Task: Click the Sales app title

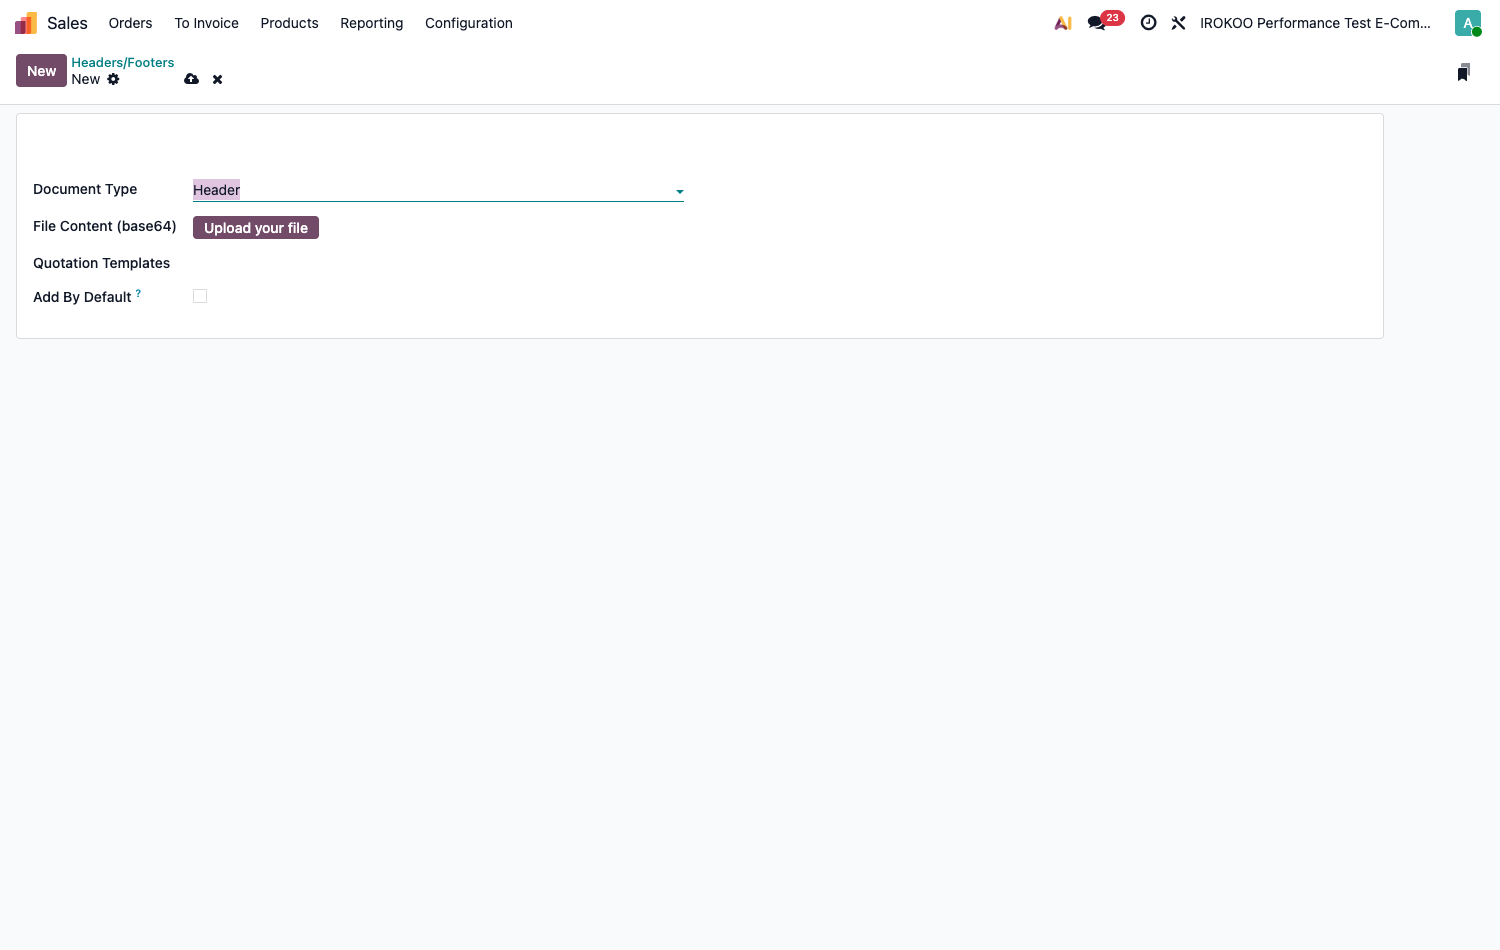Action: pyautogui.click(x=67, y=23)
